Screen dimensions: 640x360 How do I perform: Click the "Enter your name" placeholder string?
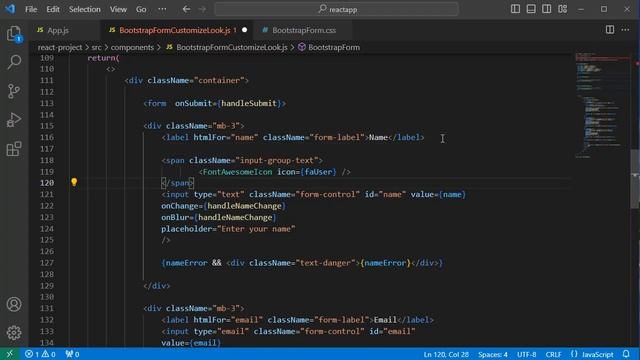256,229
